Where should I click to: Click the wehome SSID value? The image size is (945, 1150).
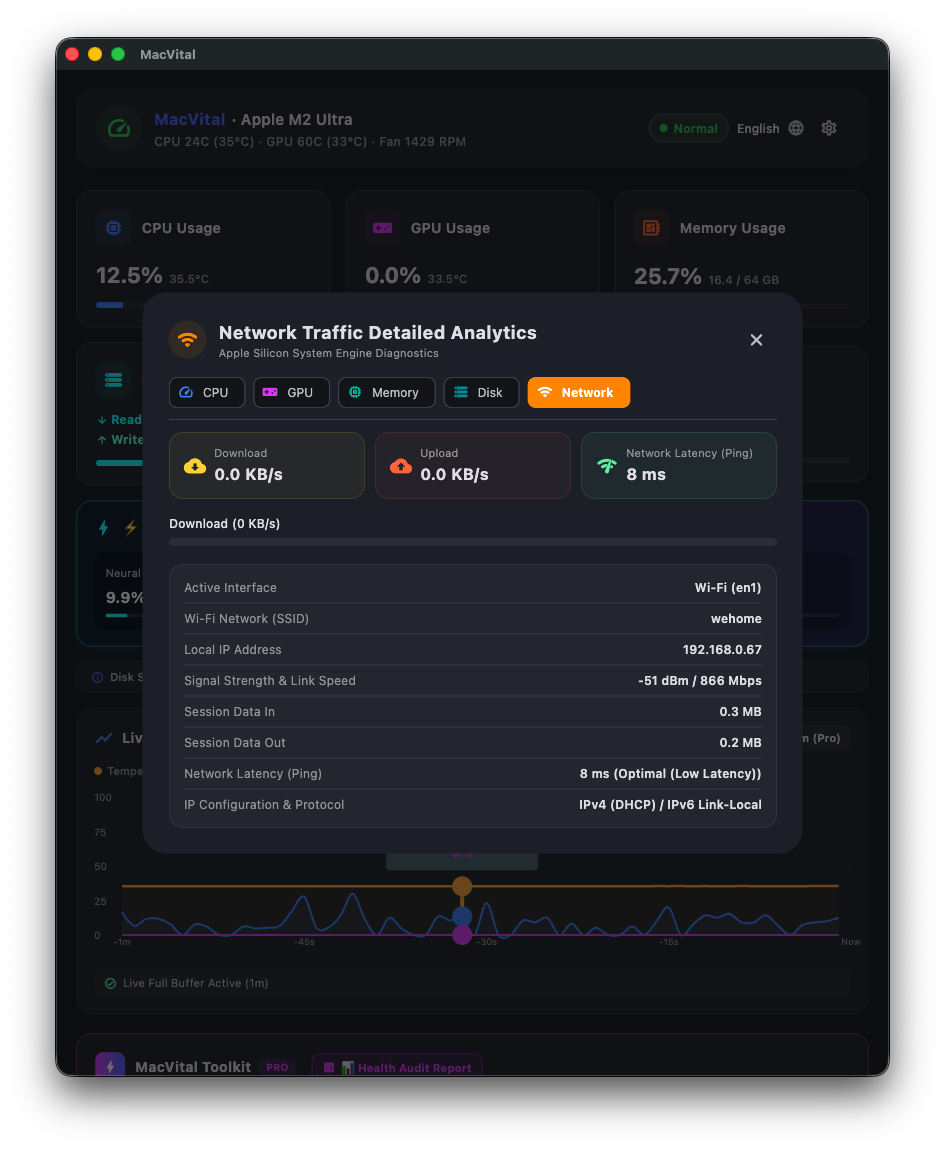click(736, 618)
